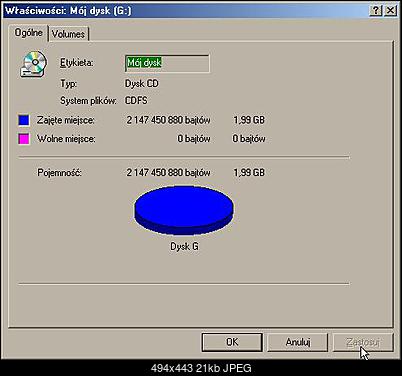Close the Właściwości dialog window
The image size is (402, 376).
pos(390,11)
